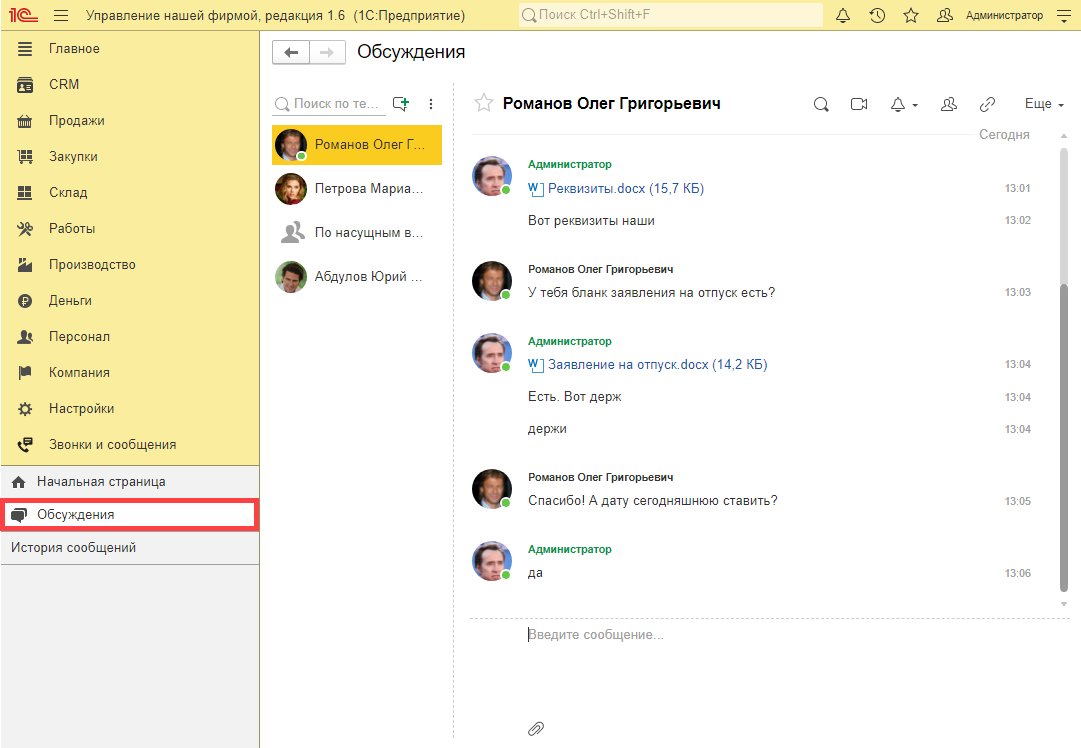This screenshot has height=748, width=1081.
Task: Open the Продажи section
Action: pos(76,121)
